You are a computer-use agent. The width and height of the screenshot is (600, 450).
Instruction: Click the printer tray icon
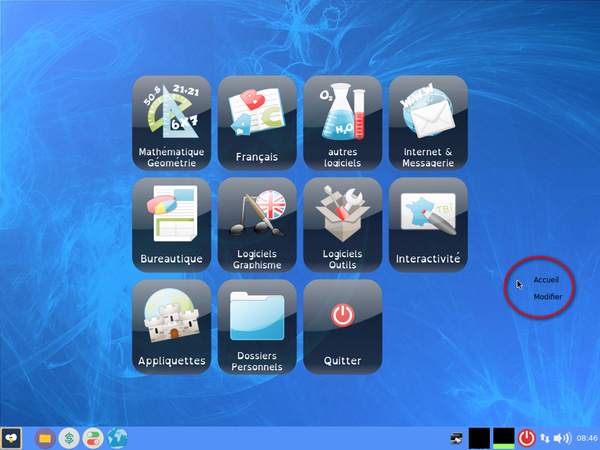456,438
